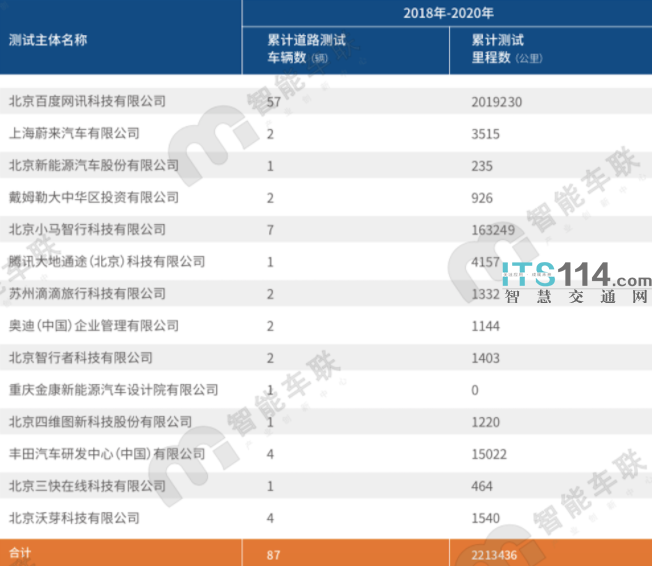Click mileage value 1144

click(x=485, y=326)
